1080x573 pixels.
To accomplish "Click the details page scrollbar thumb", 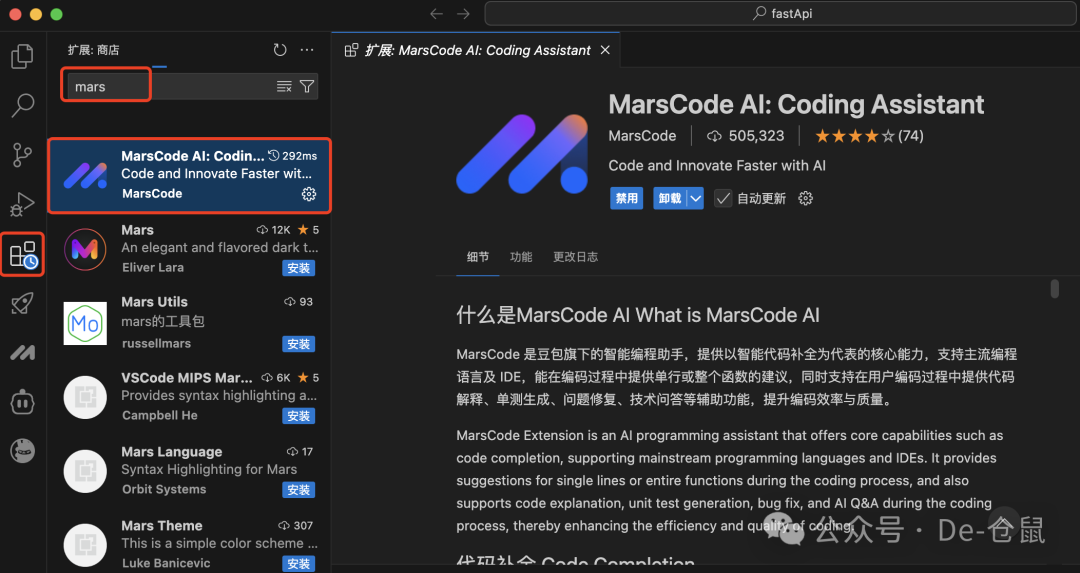I will point(1054,289).
